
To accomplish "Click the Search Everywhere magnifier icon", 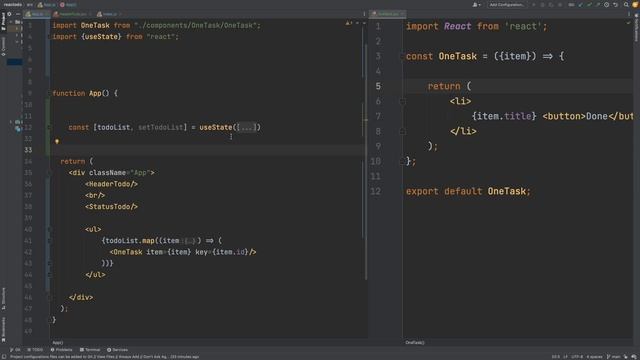I will point(626,4).
